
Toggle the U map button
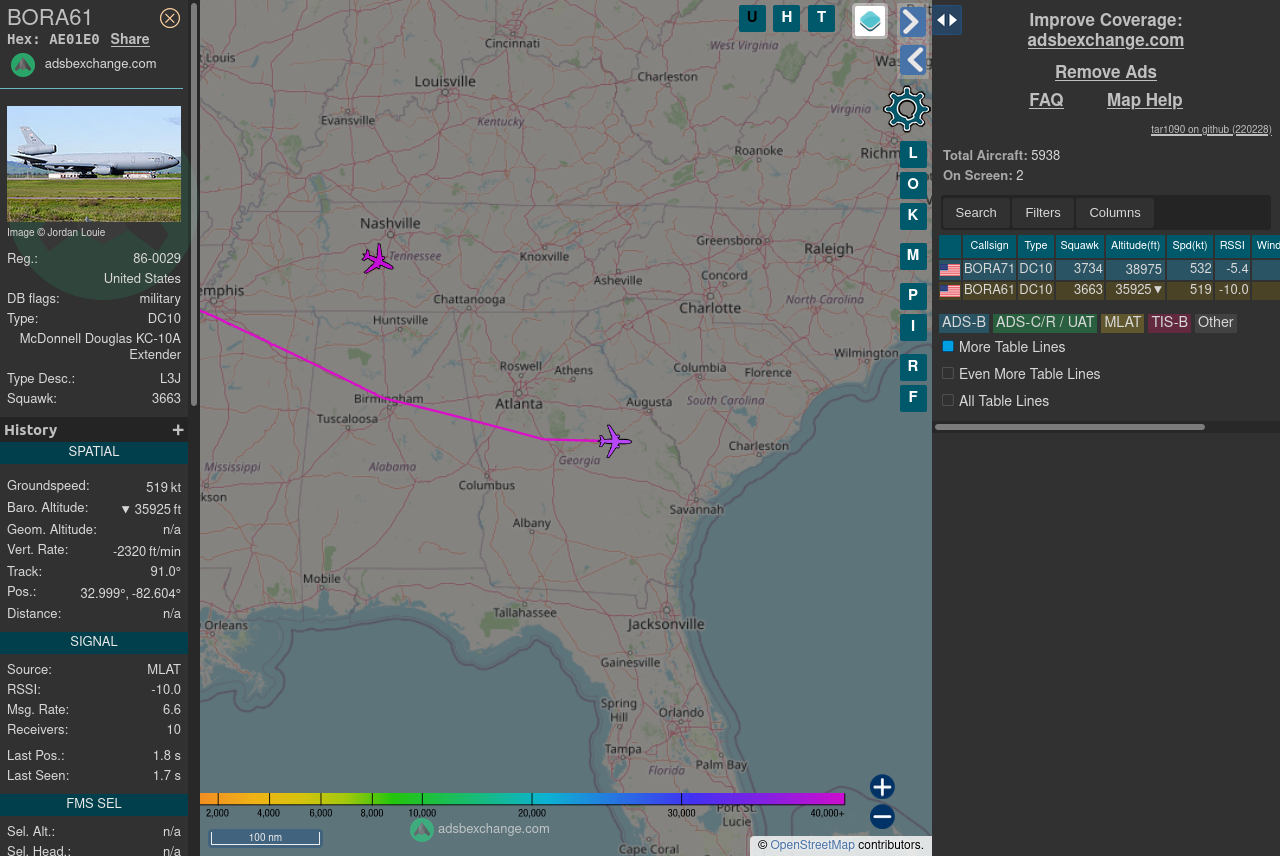(752, 18)
